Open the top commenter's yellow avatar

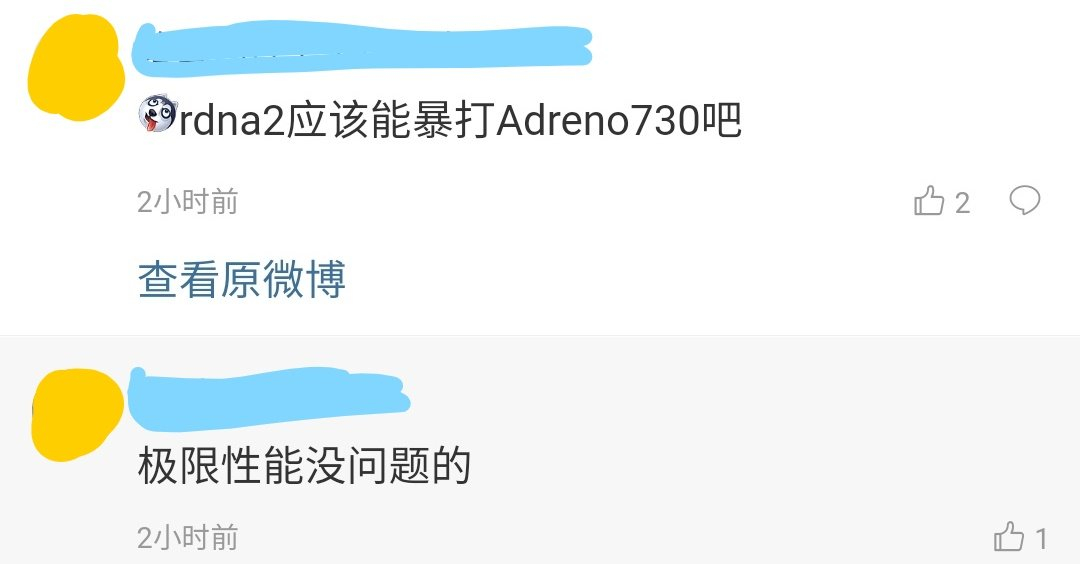coord(76,67)
